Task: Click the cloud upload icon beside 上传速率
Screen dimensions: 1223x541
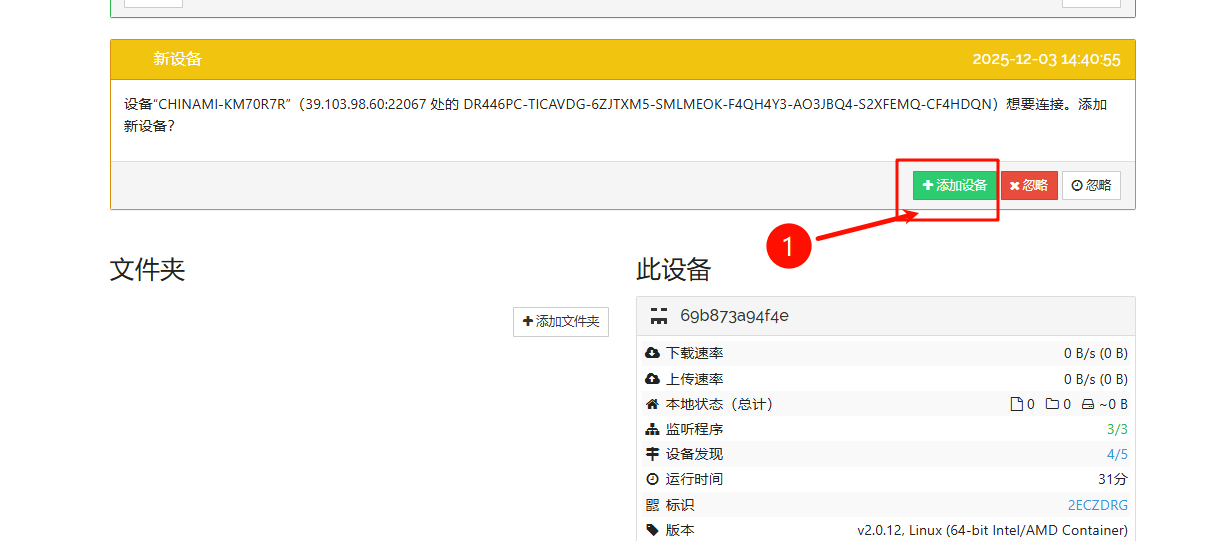Action: click(653, 379)
